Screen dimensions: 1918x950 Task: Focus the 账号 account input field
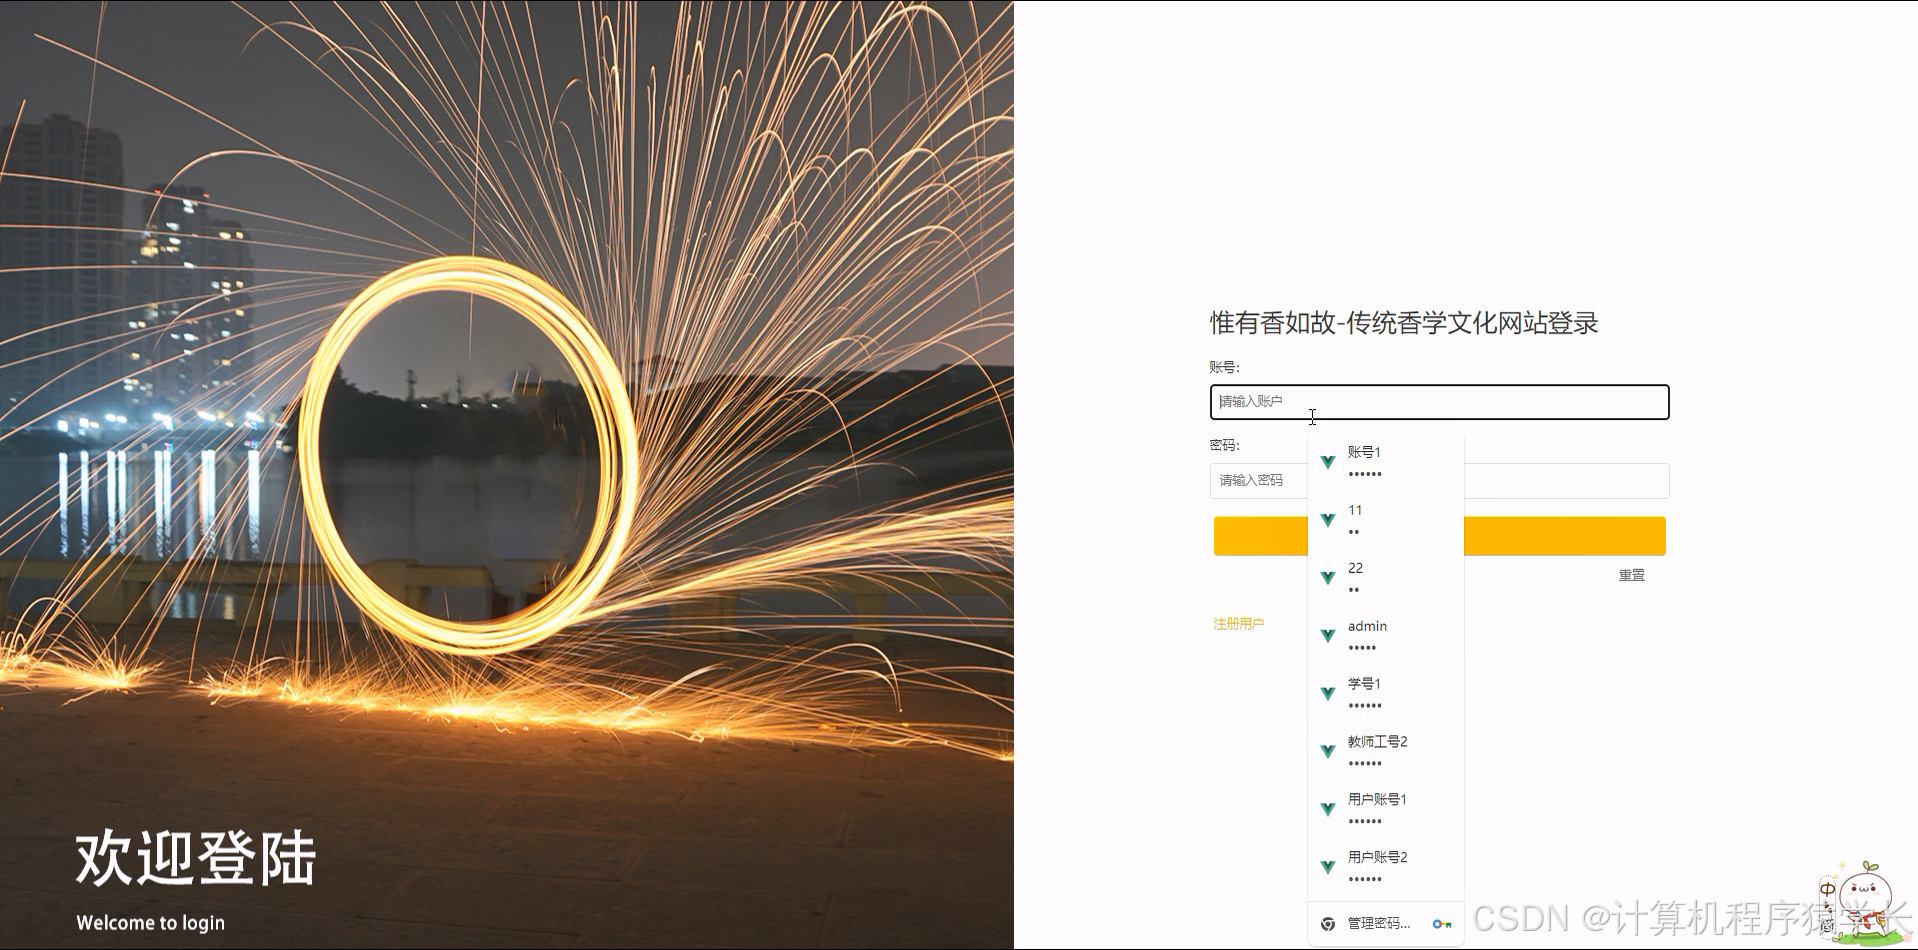tap(1439, 402)
